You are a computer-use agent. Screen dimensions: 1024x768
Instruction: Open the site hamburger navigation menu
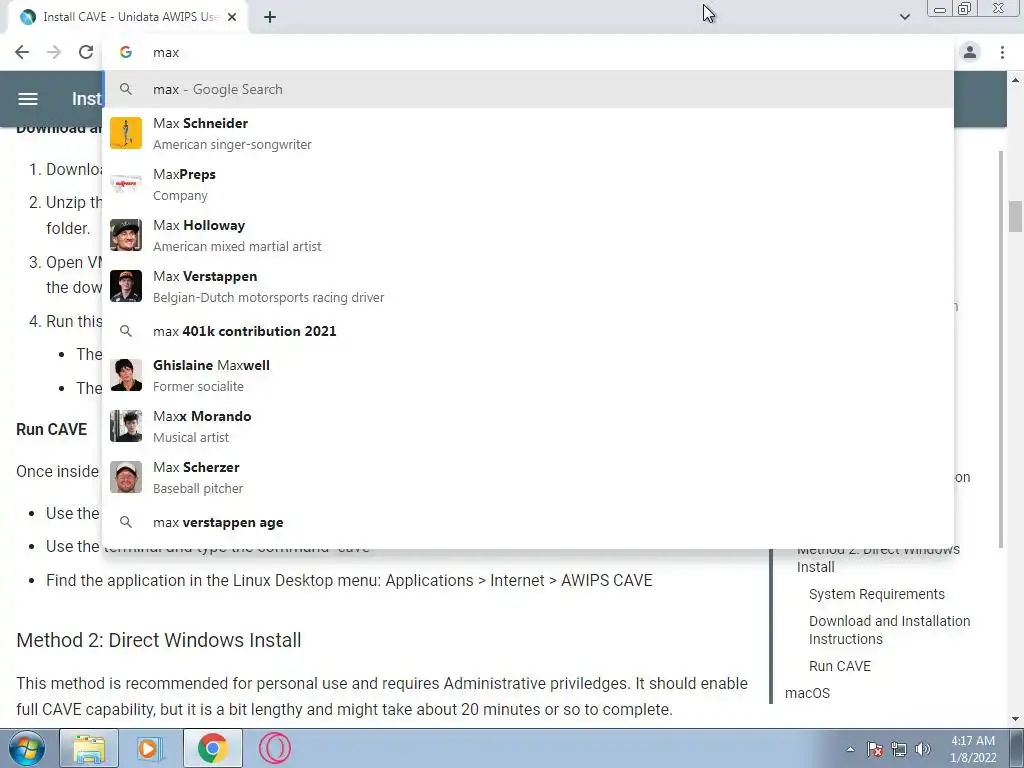click(27, 99)
